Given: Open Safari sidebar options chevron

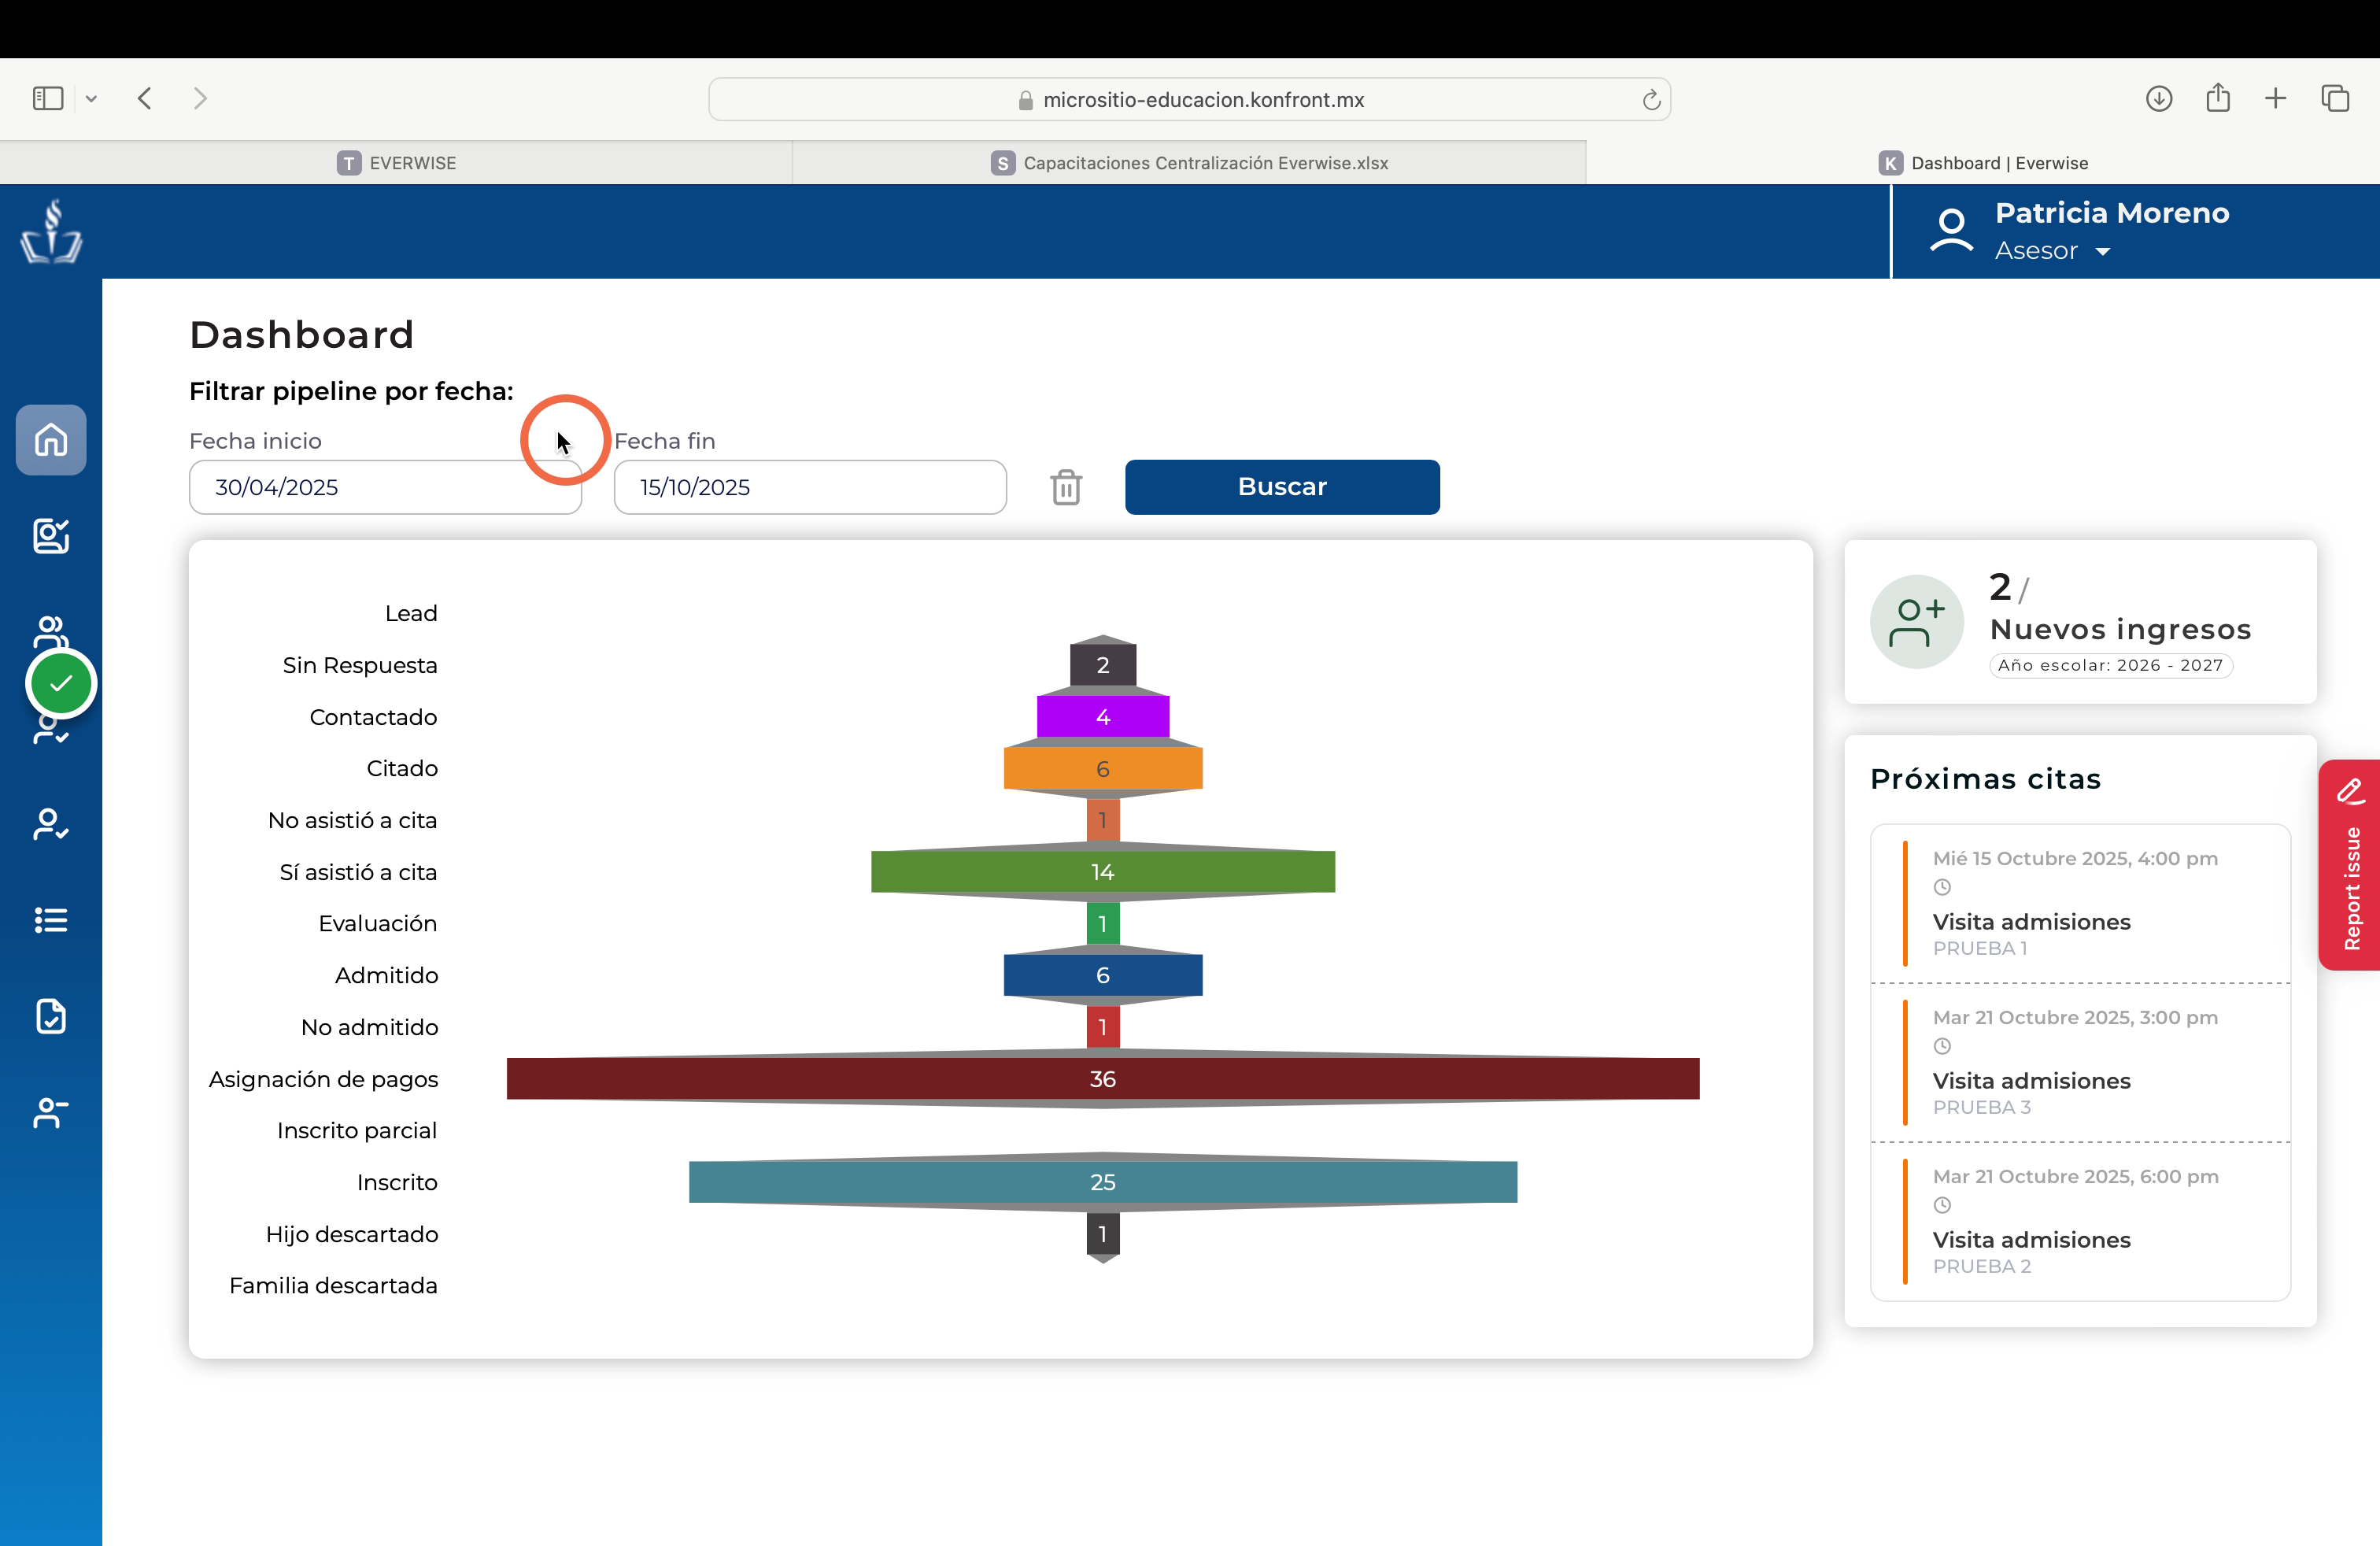Looking at the screenshot, I should pos(91,98).
